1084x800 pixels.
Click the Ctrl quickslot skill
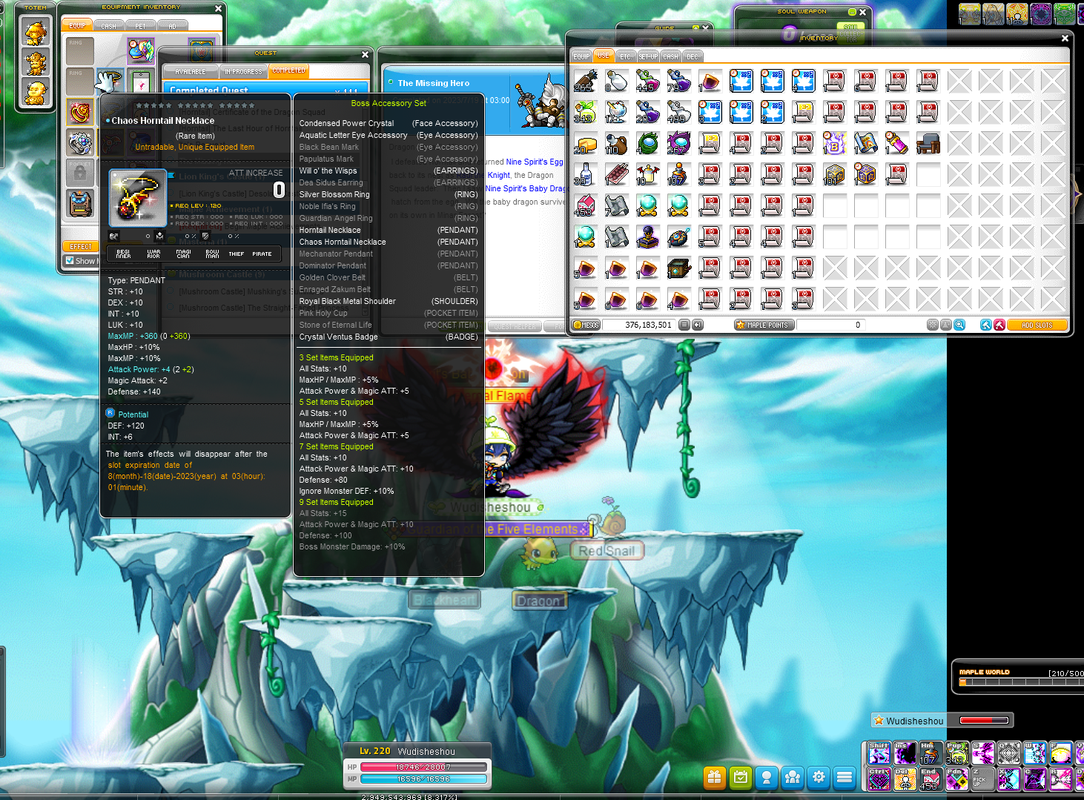(x=879, y=779)
